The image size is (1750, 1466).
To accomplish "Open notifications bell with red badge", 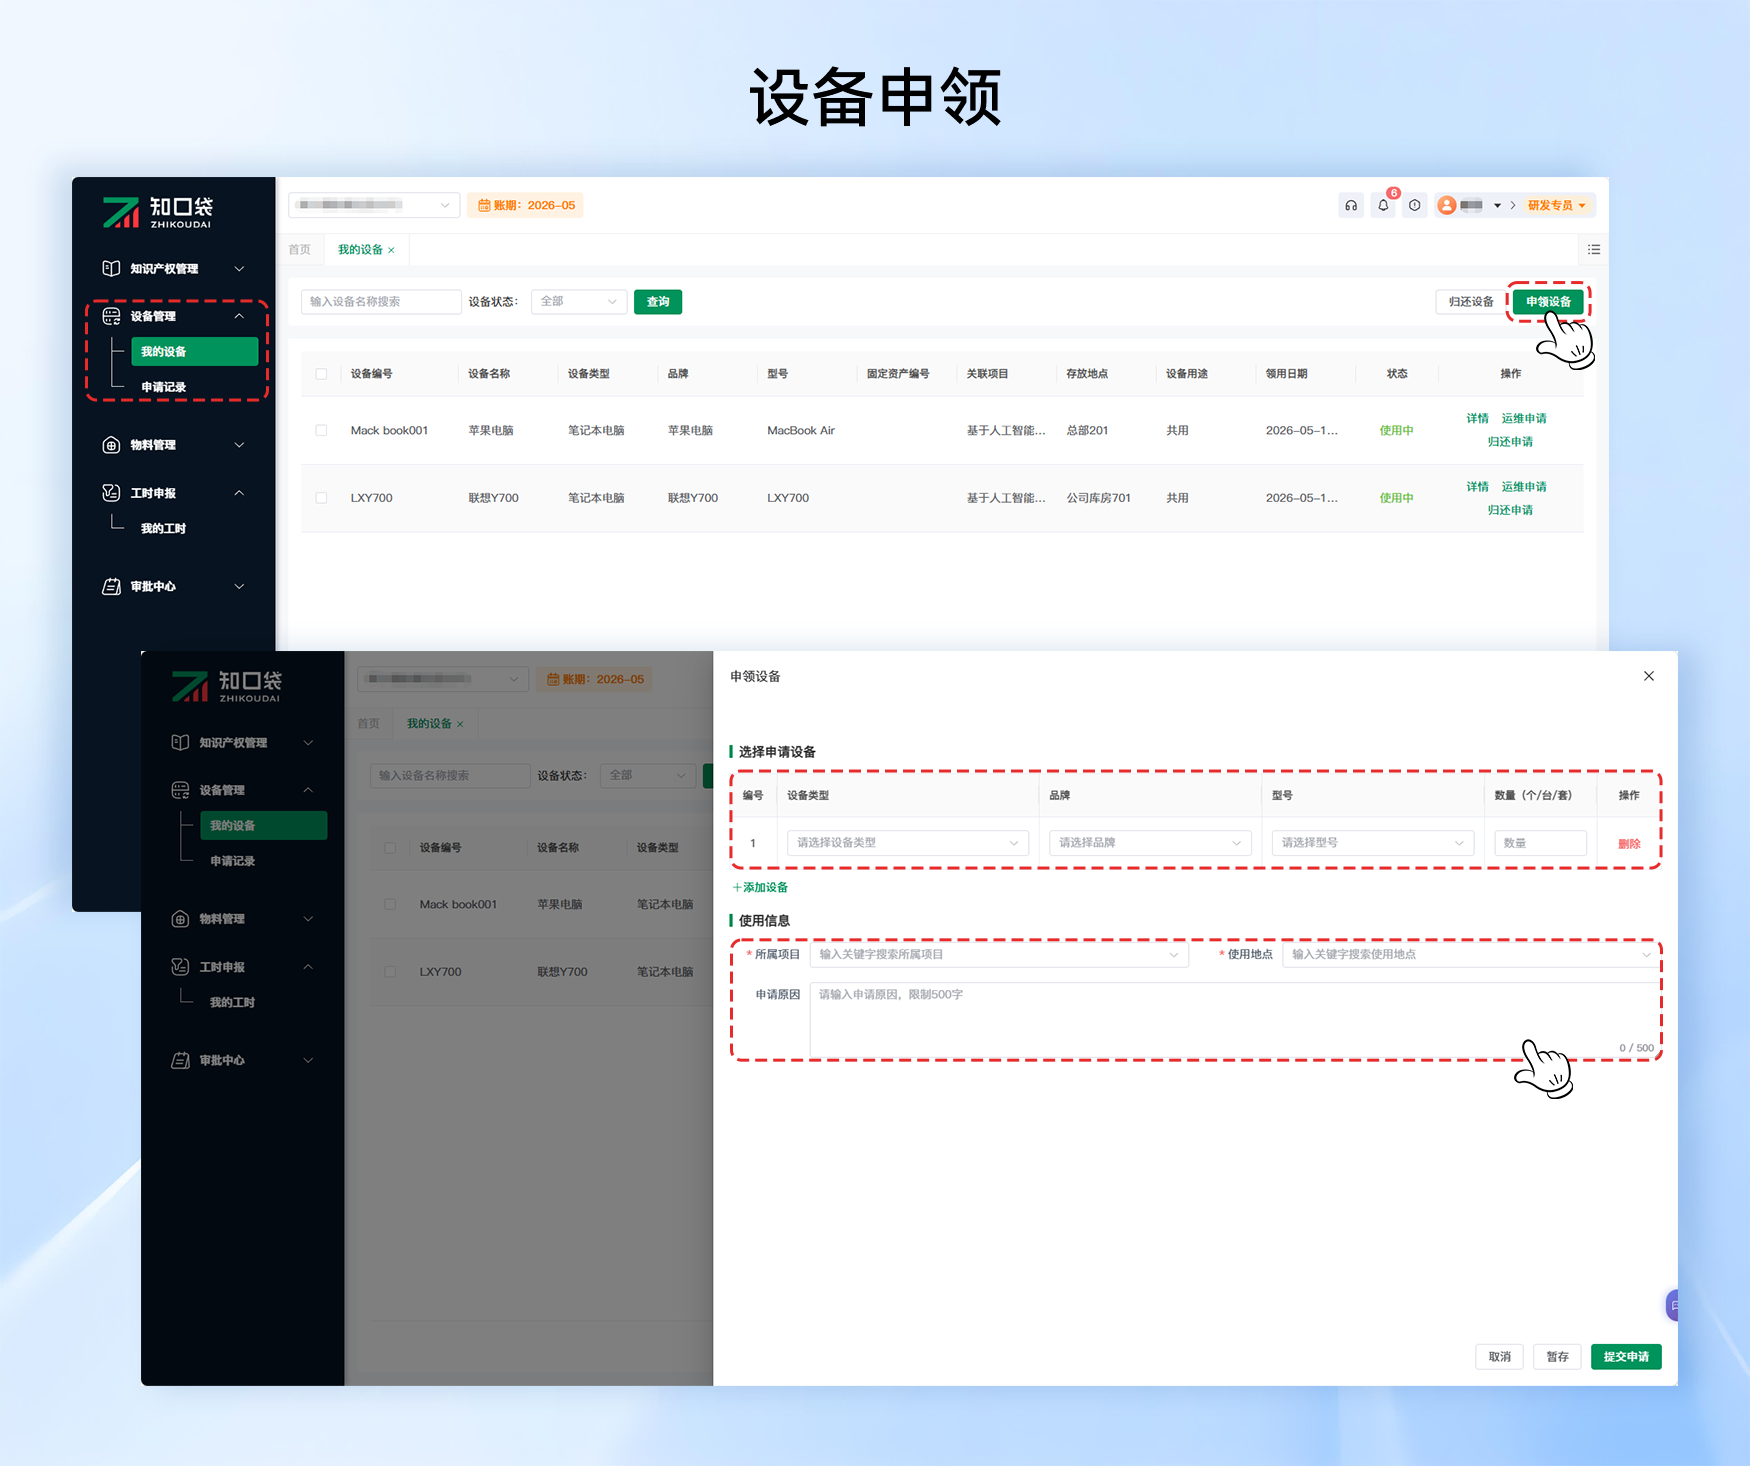I will point(1383,205).
